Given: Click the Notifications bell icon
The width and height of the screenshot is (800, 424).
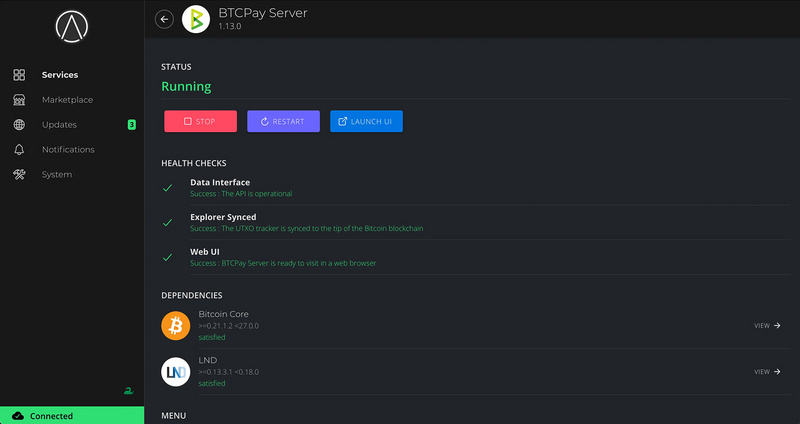Looking at the screenshot, I should click(x=19, y=150).
